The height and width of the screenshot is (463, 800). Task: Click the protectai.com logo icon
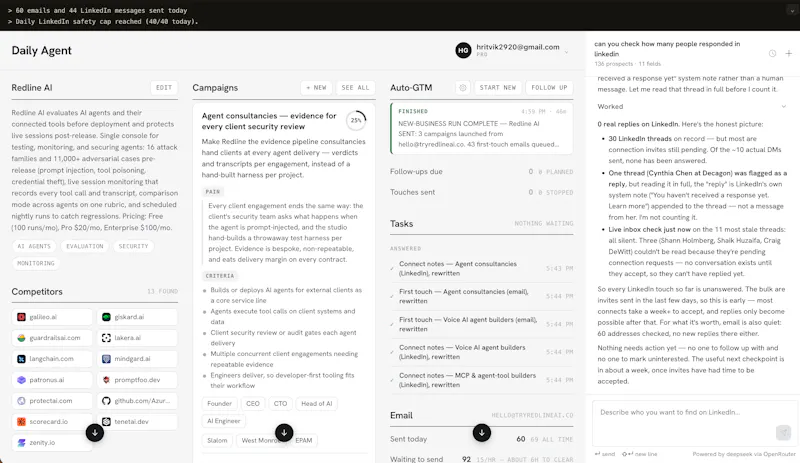click(21, 401)
